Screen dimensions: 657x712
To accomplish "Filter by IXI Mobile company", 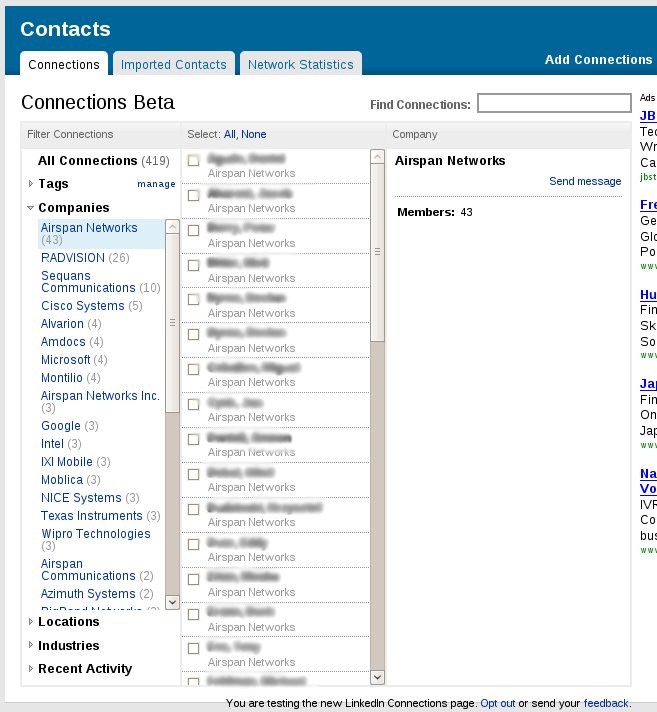I will [75, 461].
